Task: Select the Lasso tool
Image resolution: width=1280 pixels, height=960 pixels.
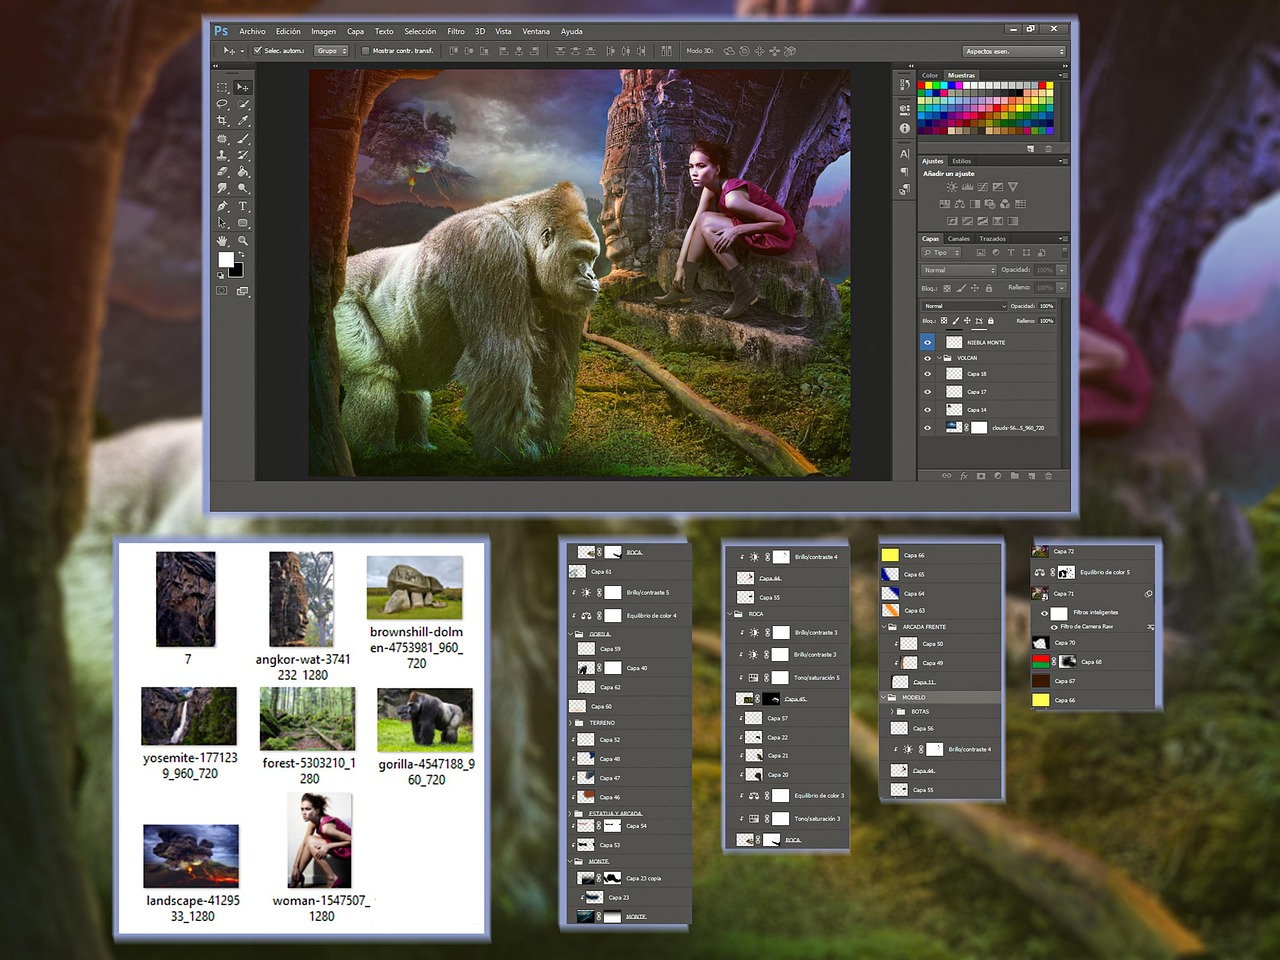Action: 222,104
